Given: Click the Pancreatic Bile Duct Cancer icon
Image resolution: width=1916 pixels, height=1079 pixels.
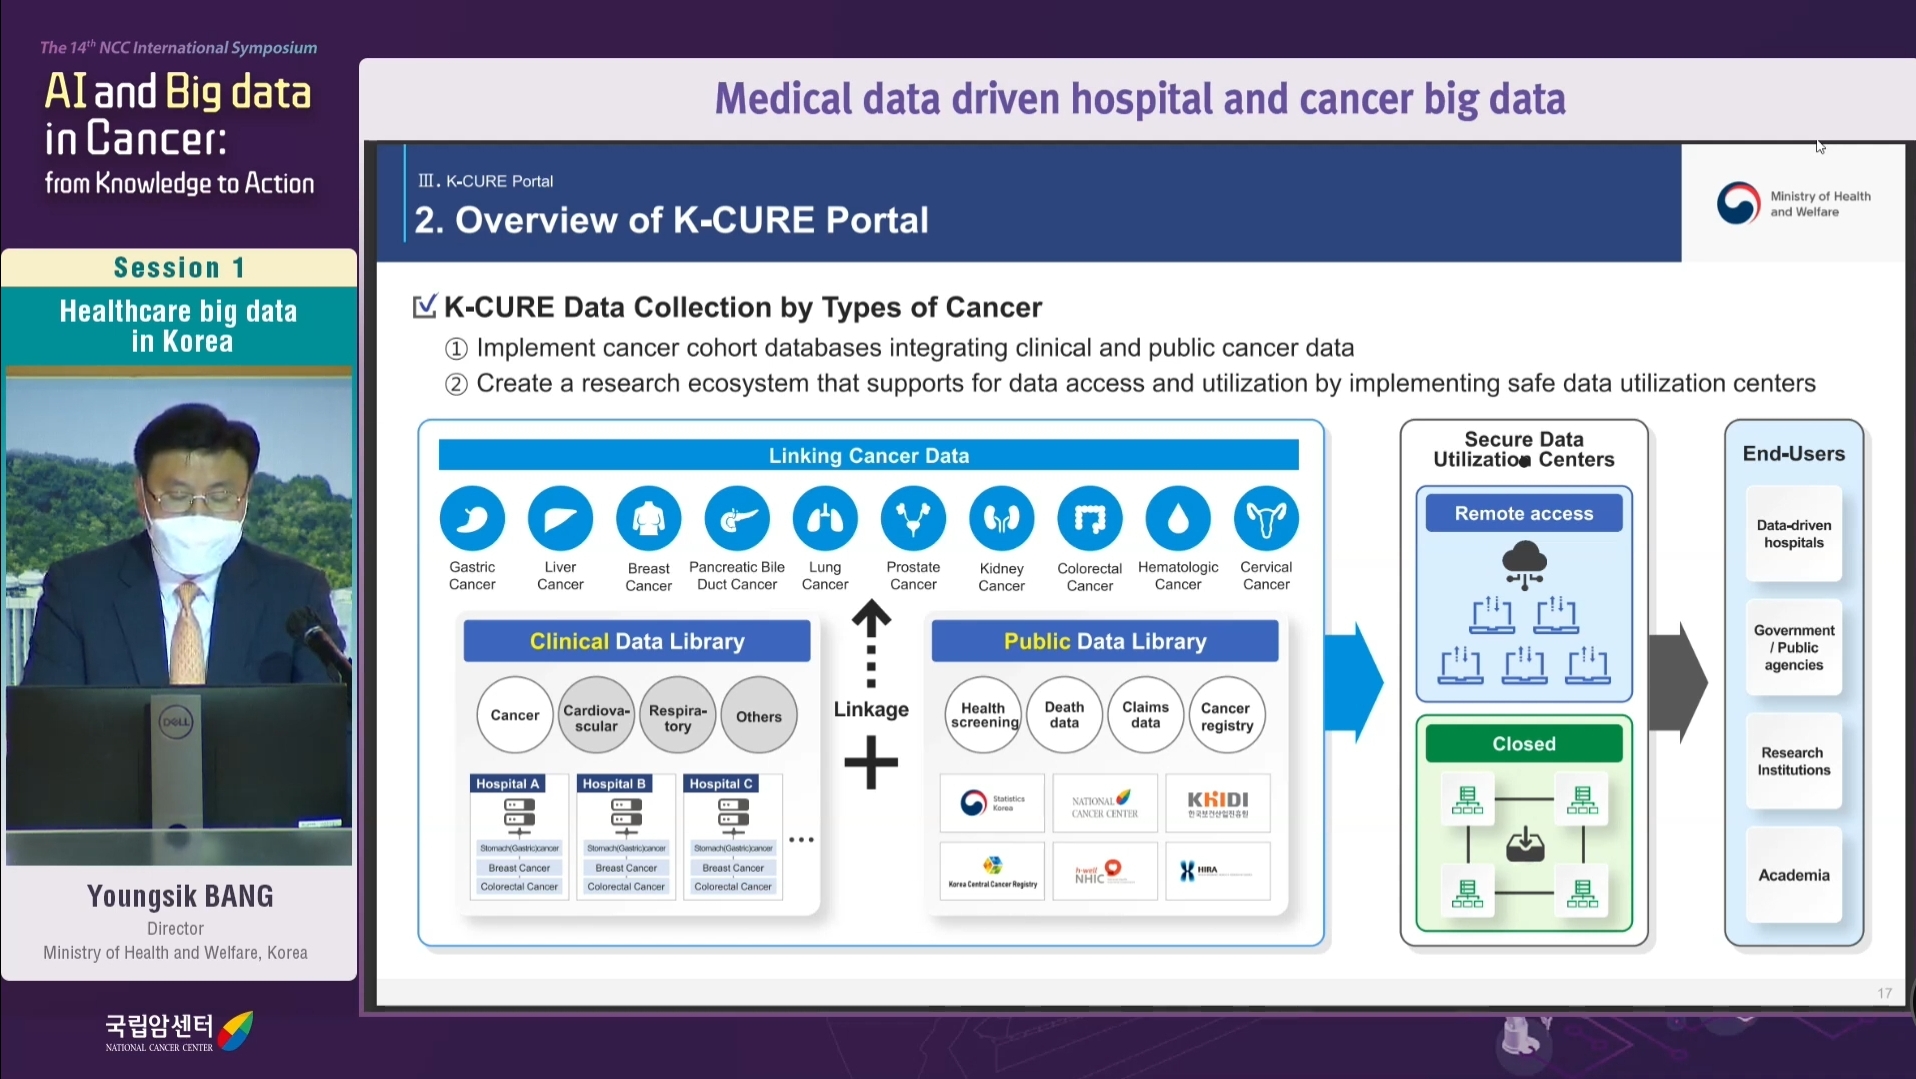Looking at the screenshot, I should tap(737, 518).
